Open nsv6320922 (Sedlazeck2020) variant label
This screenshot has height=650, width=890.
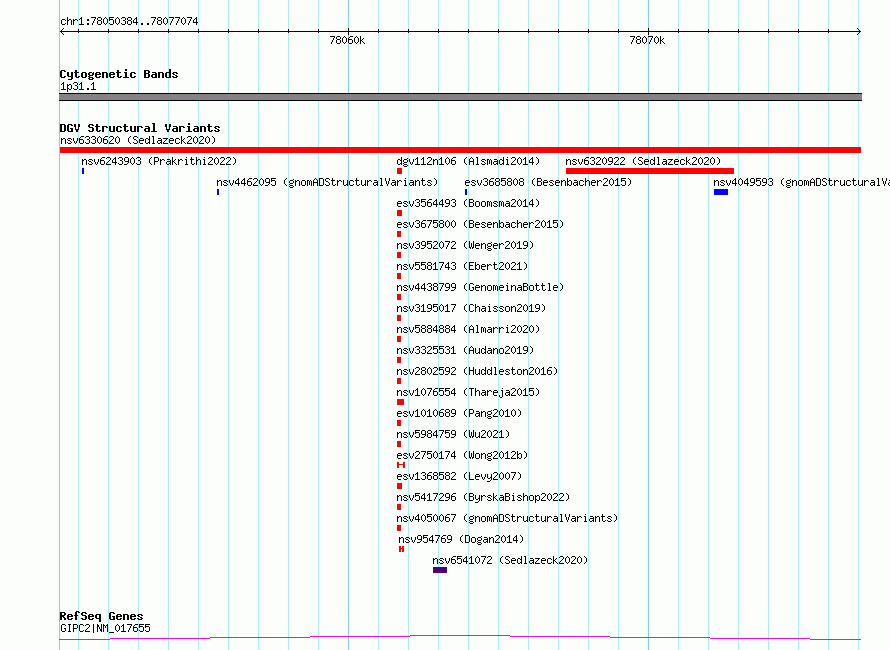point(643,161)
